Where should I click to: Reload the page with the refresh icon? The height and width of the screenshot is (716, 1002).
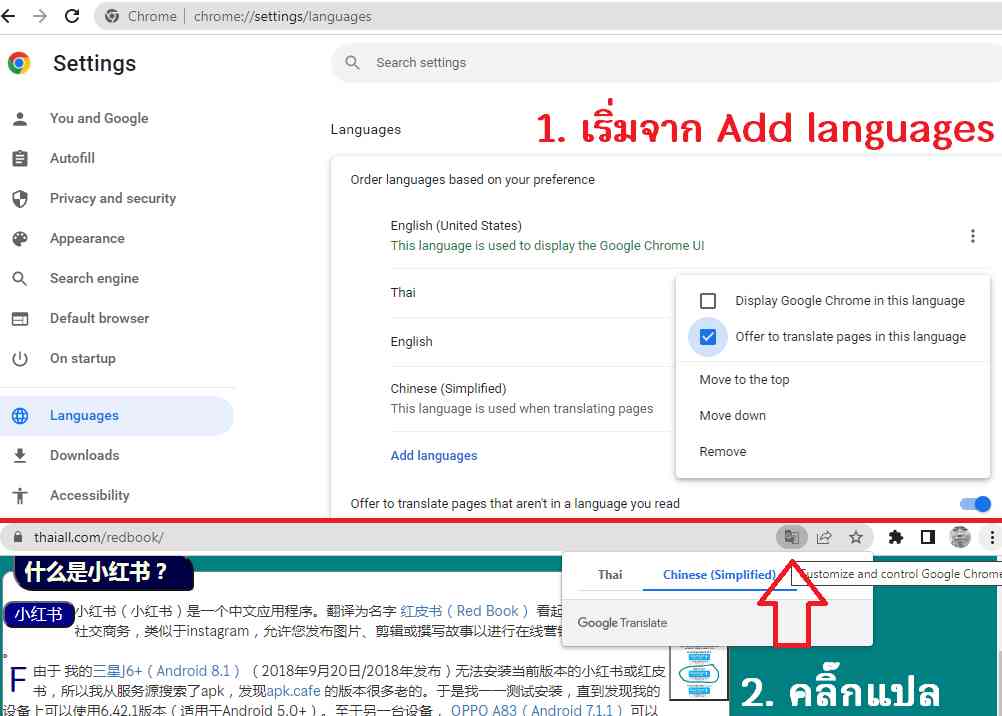point(72,16)
